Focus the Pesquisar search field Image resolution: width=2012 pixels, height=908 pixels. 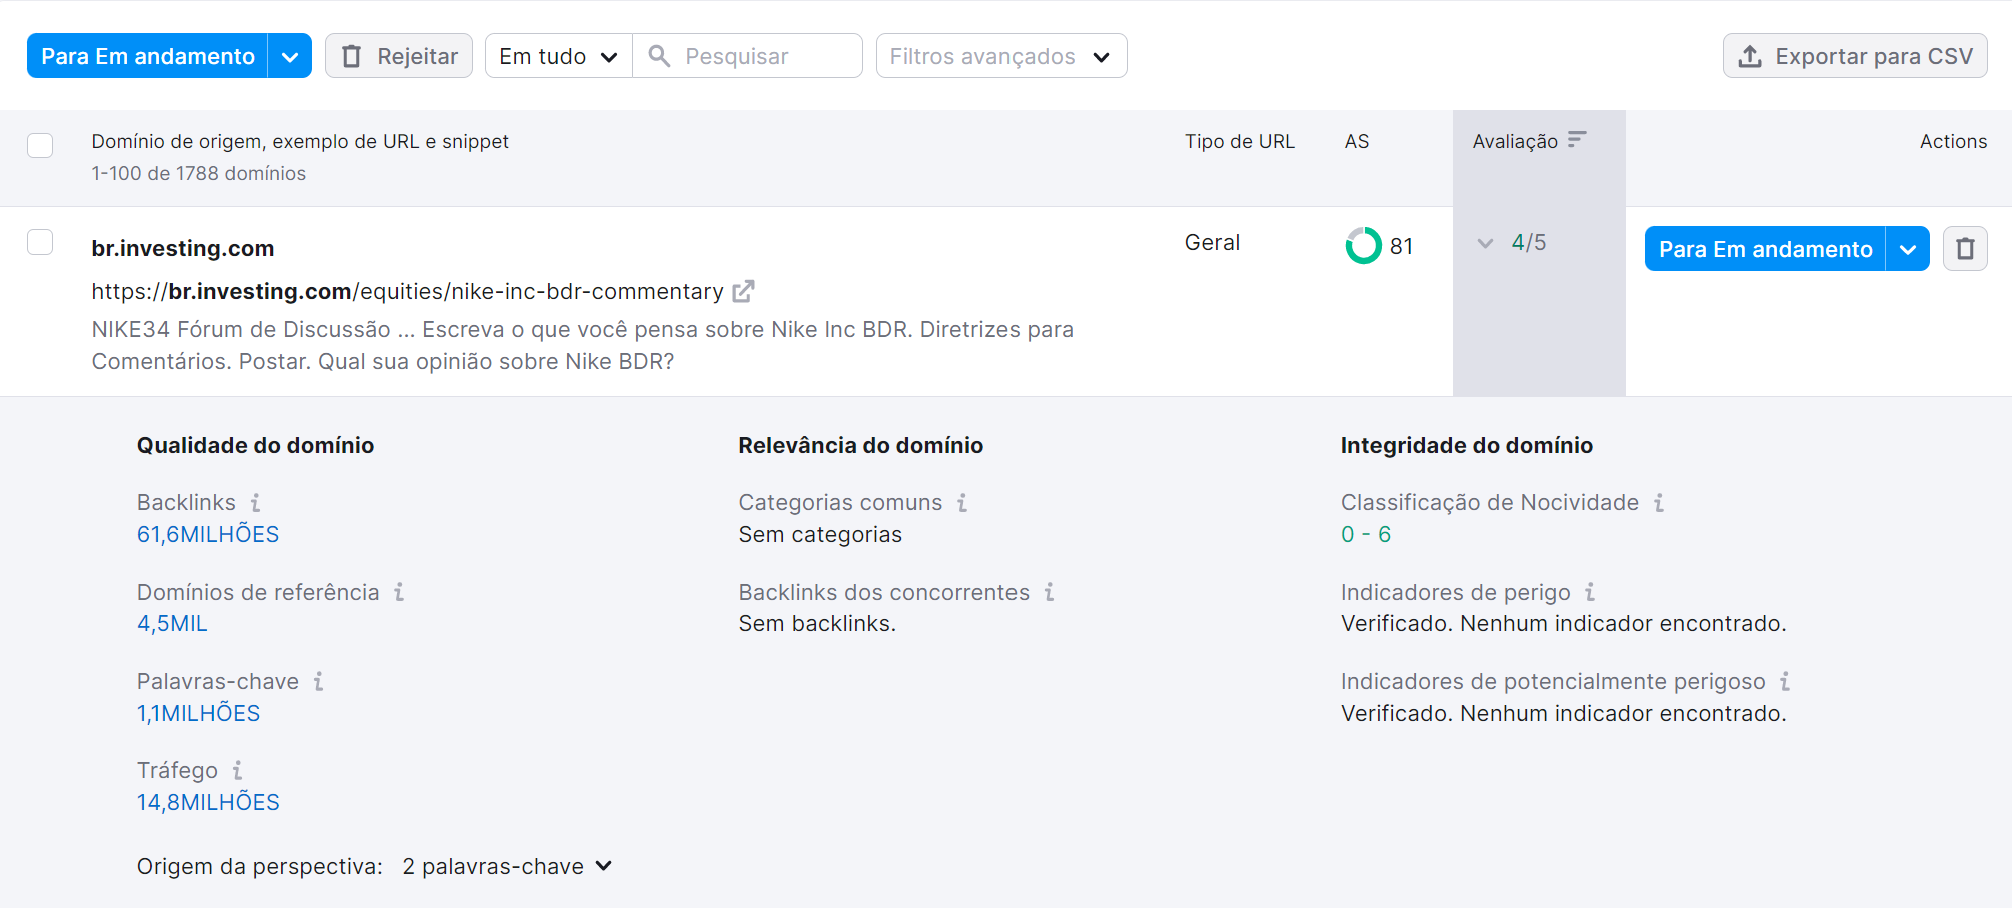click(x=748, y=56)
